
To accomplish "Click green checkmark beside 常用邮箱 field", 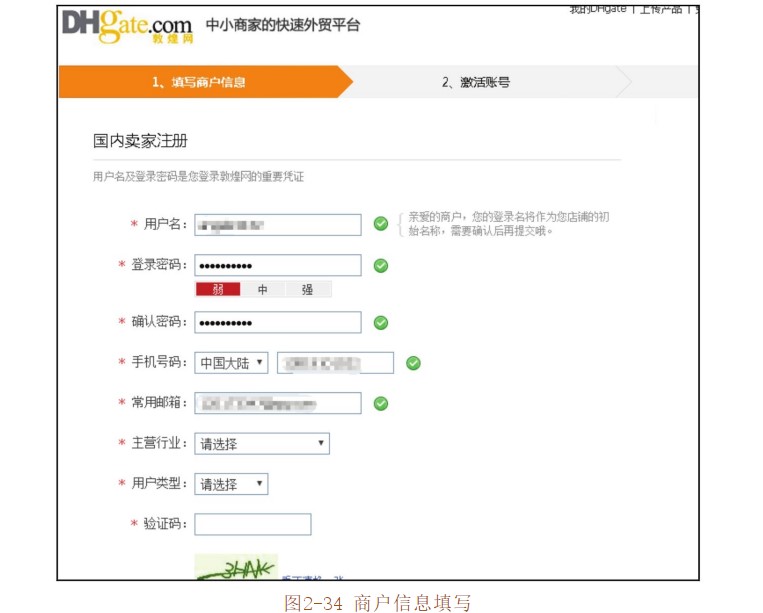I will pos(381,403).
